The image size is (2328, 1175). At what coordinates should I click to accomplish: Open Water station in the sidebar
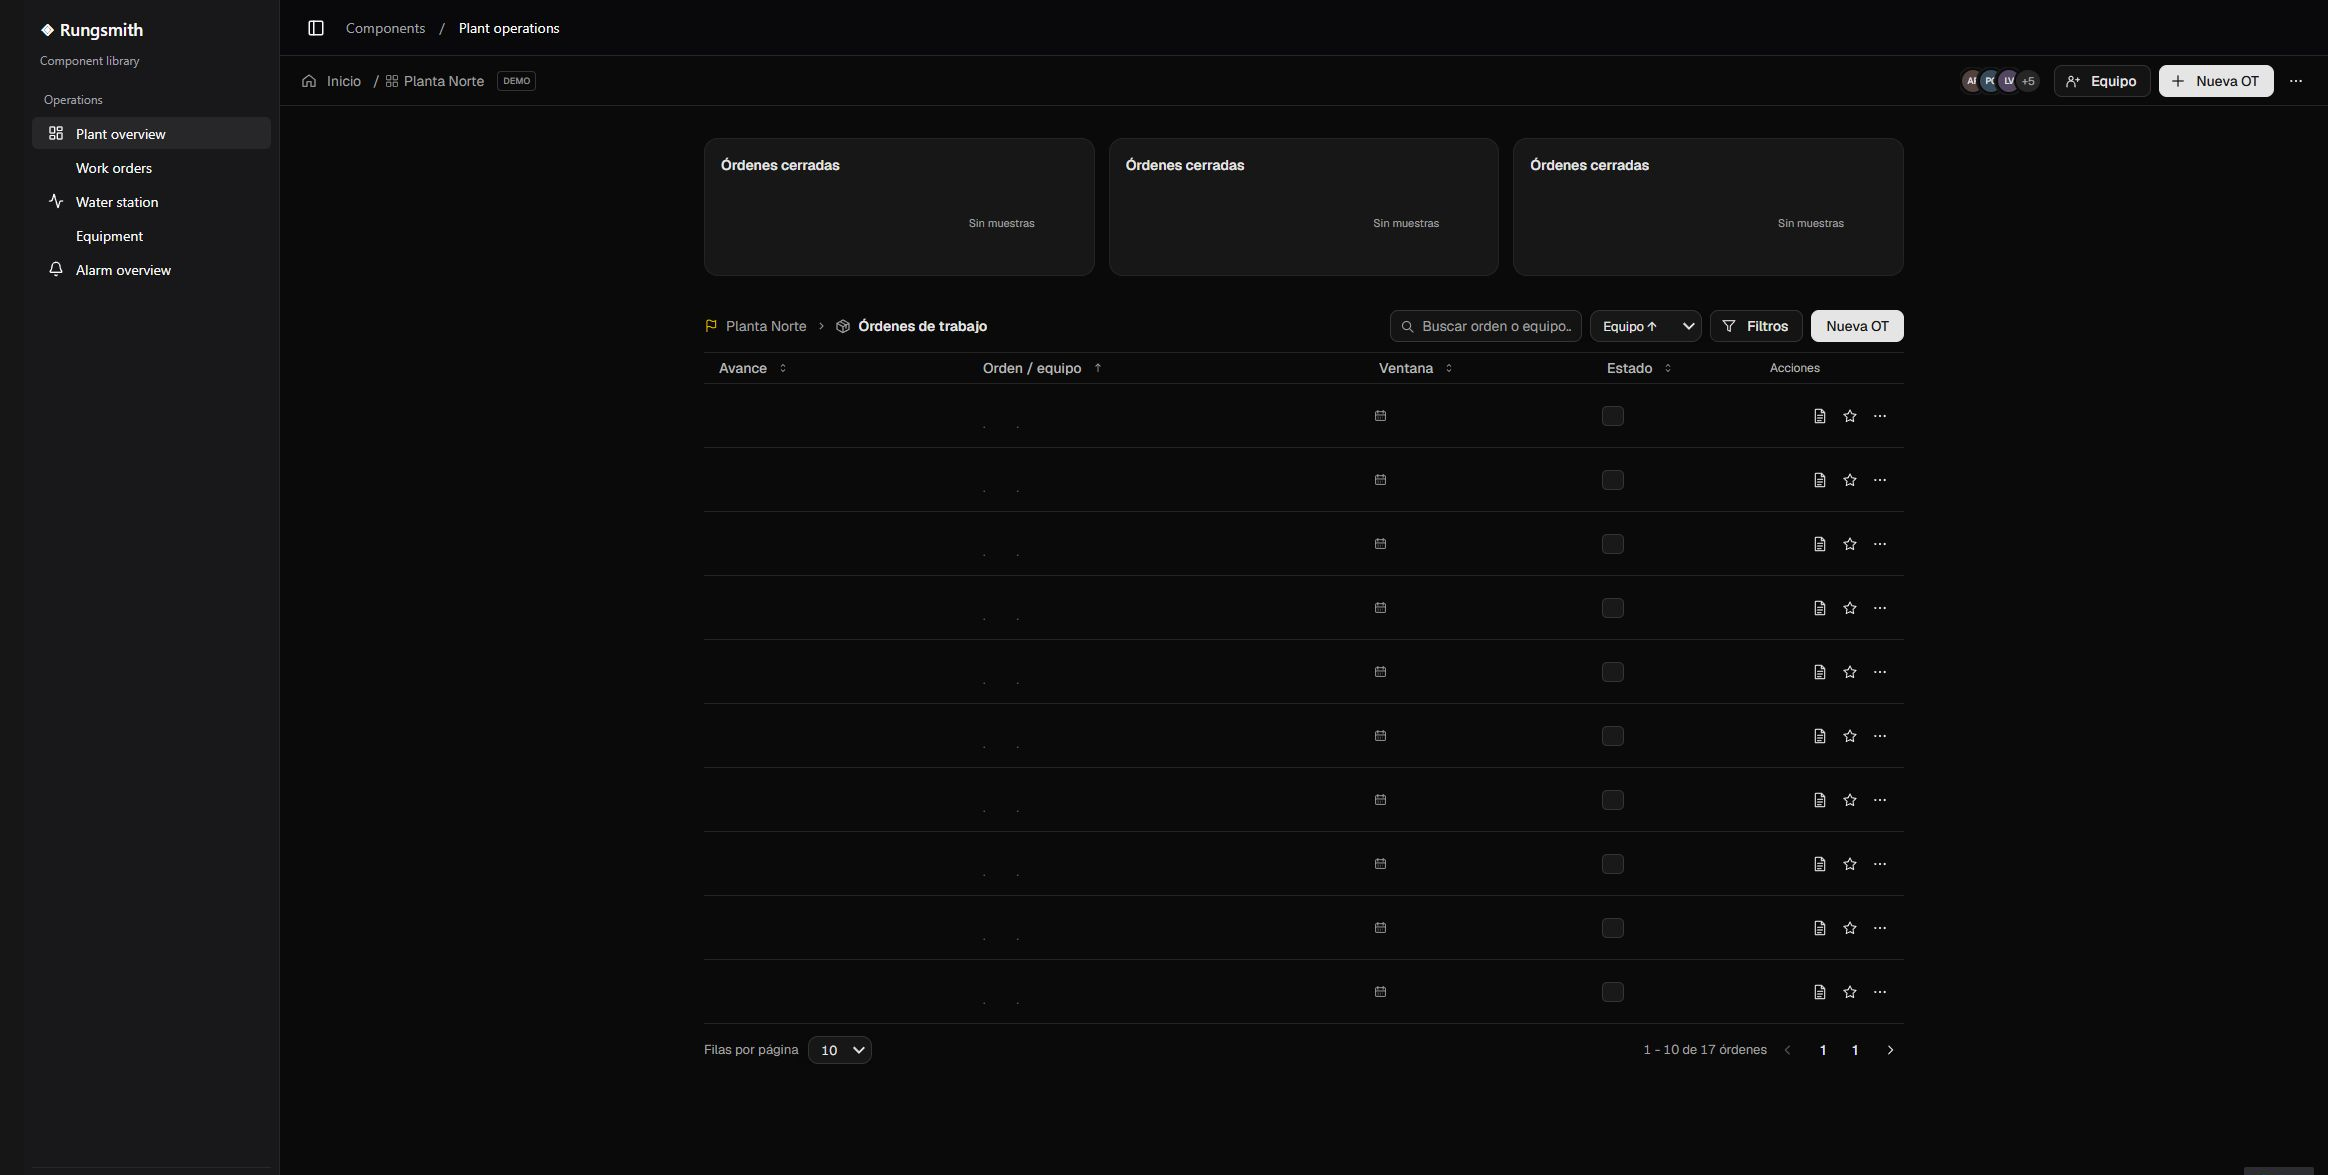pos(151,202)
